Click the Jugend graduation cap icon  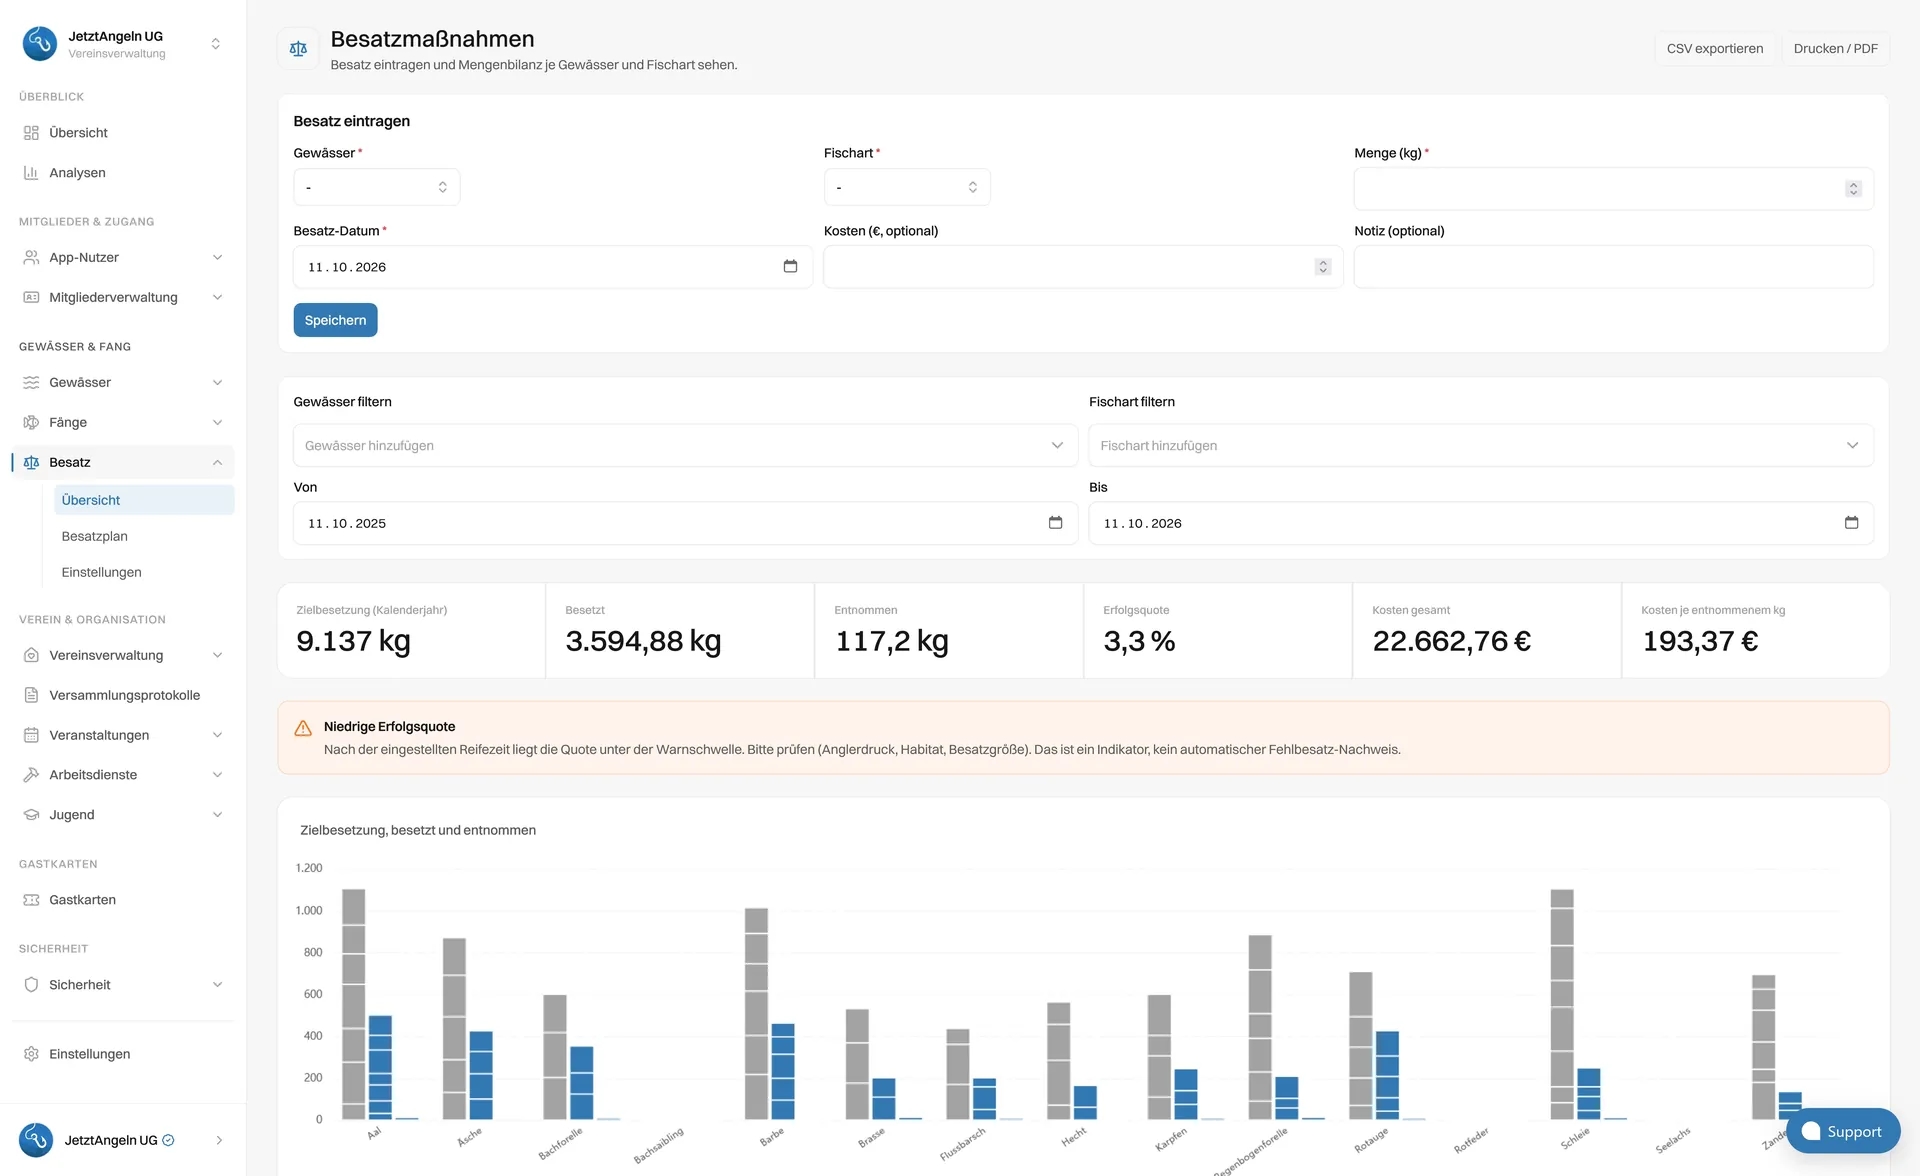[x=31, y=815]
